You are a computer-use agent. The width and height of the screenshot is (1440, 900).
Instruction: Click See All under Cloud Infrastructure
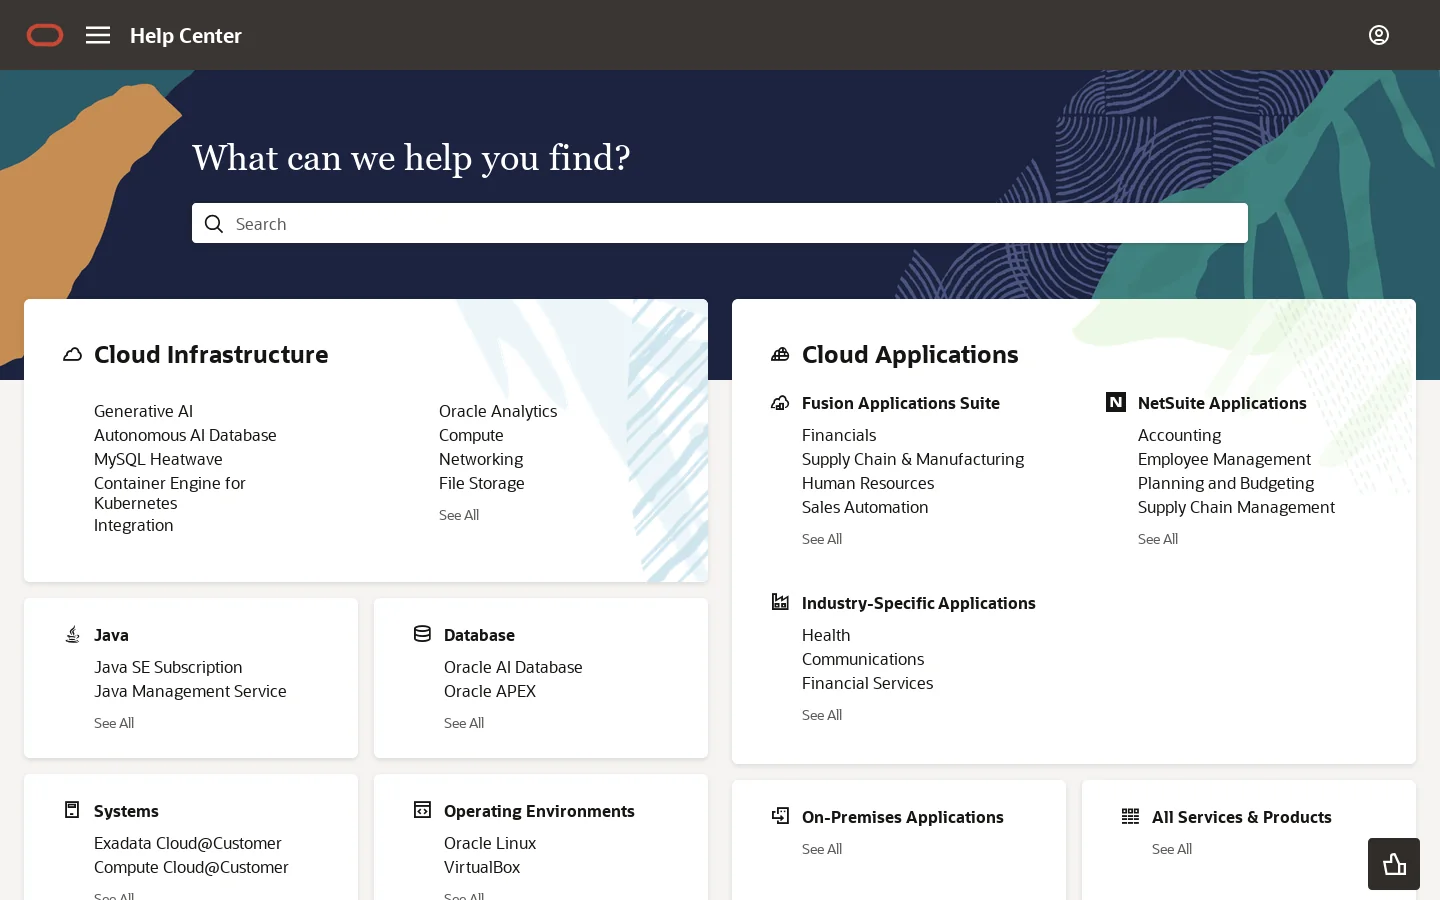coord(459,515)
